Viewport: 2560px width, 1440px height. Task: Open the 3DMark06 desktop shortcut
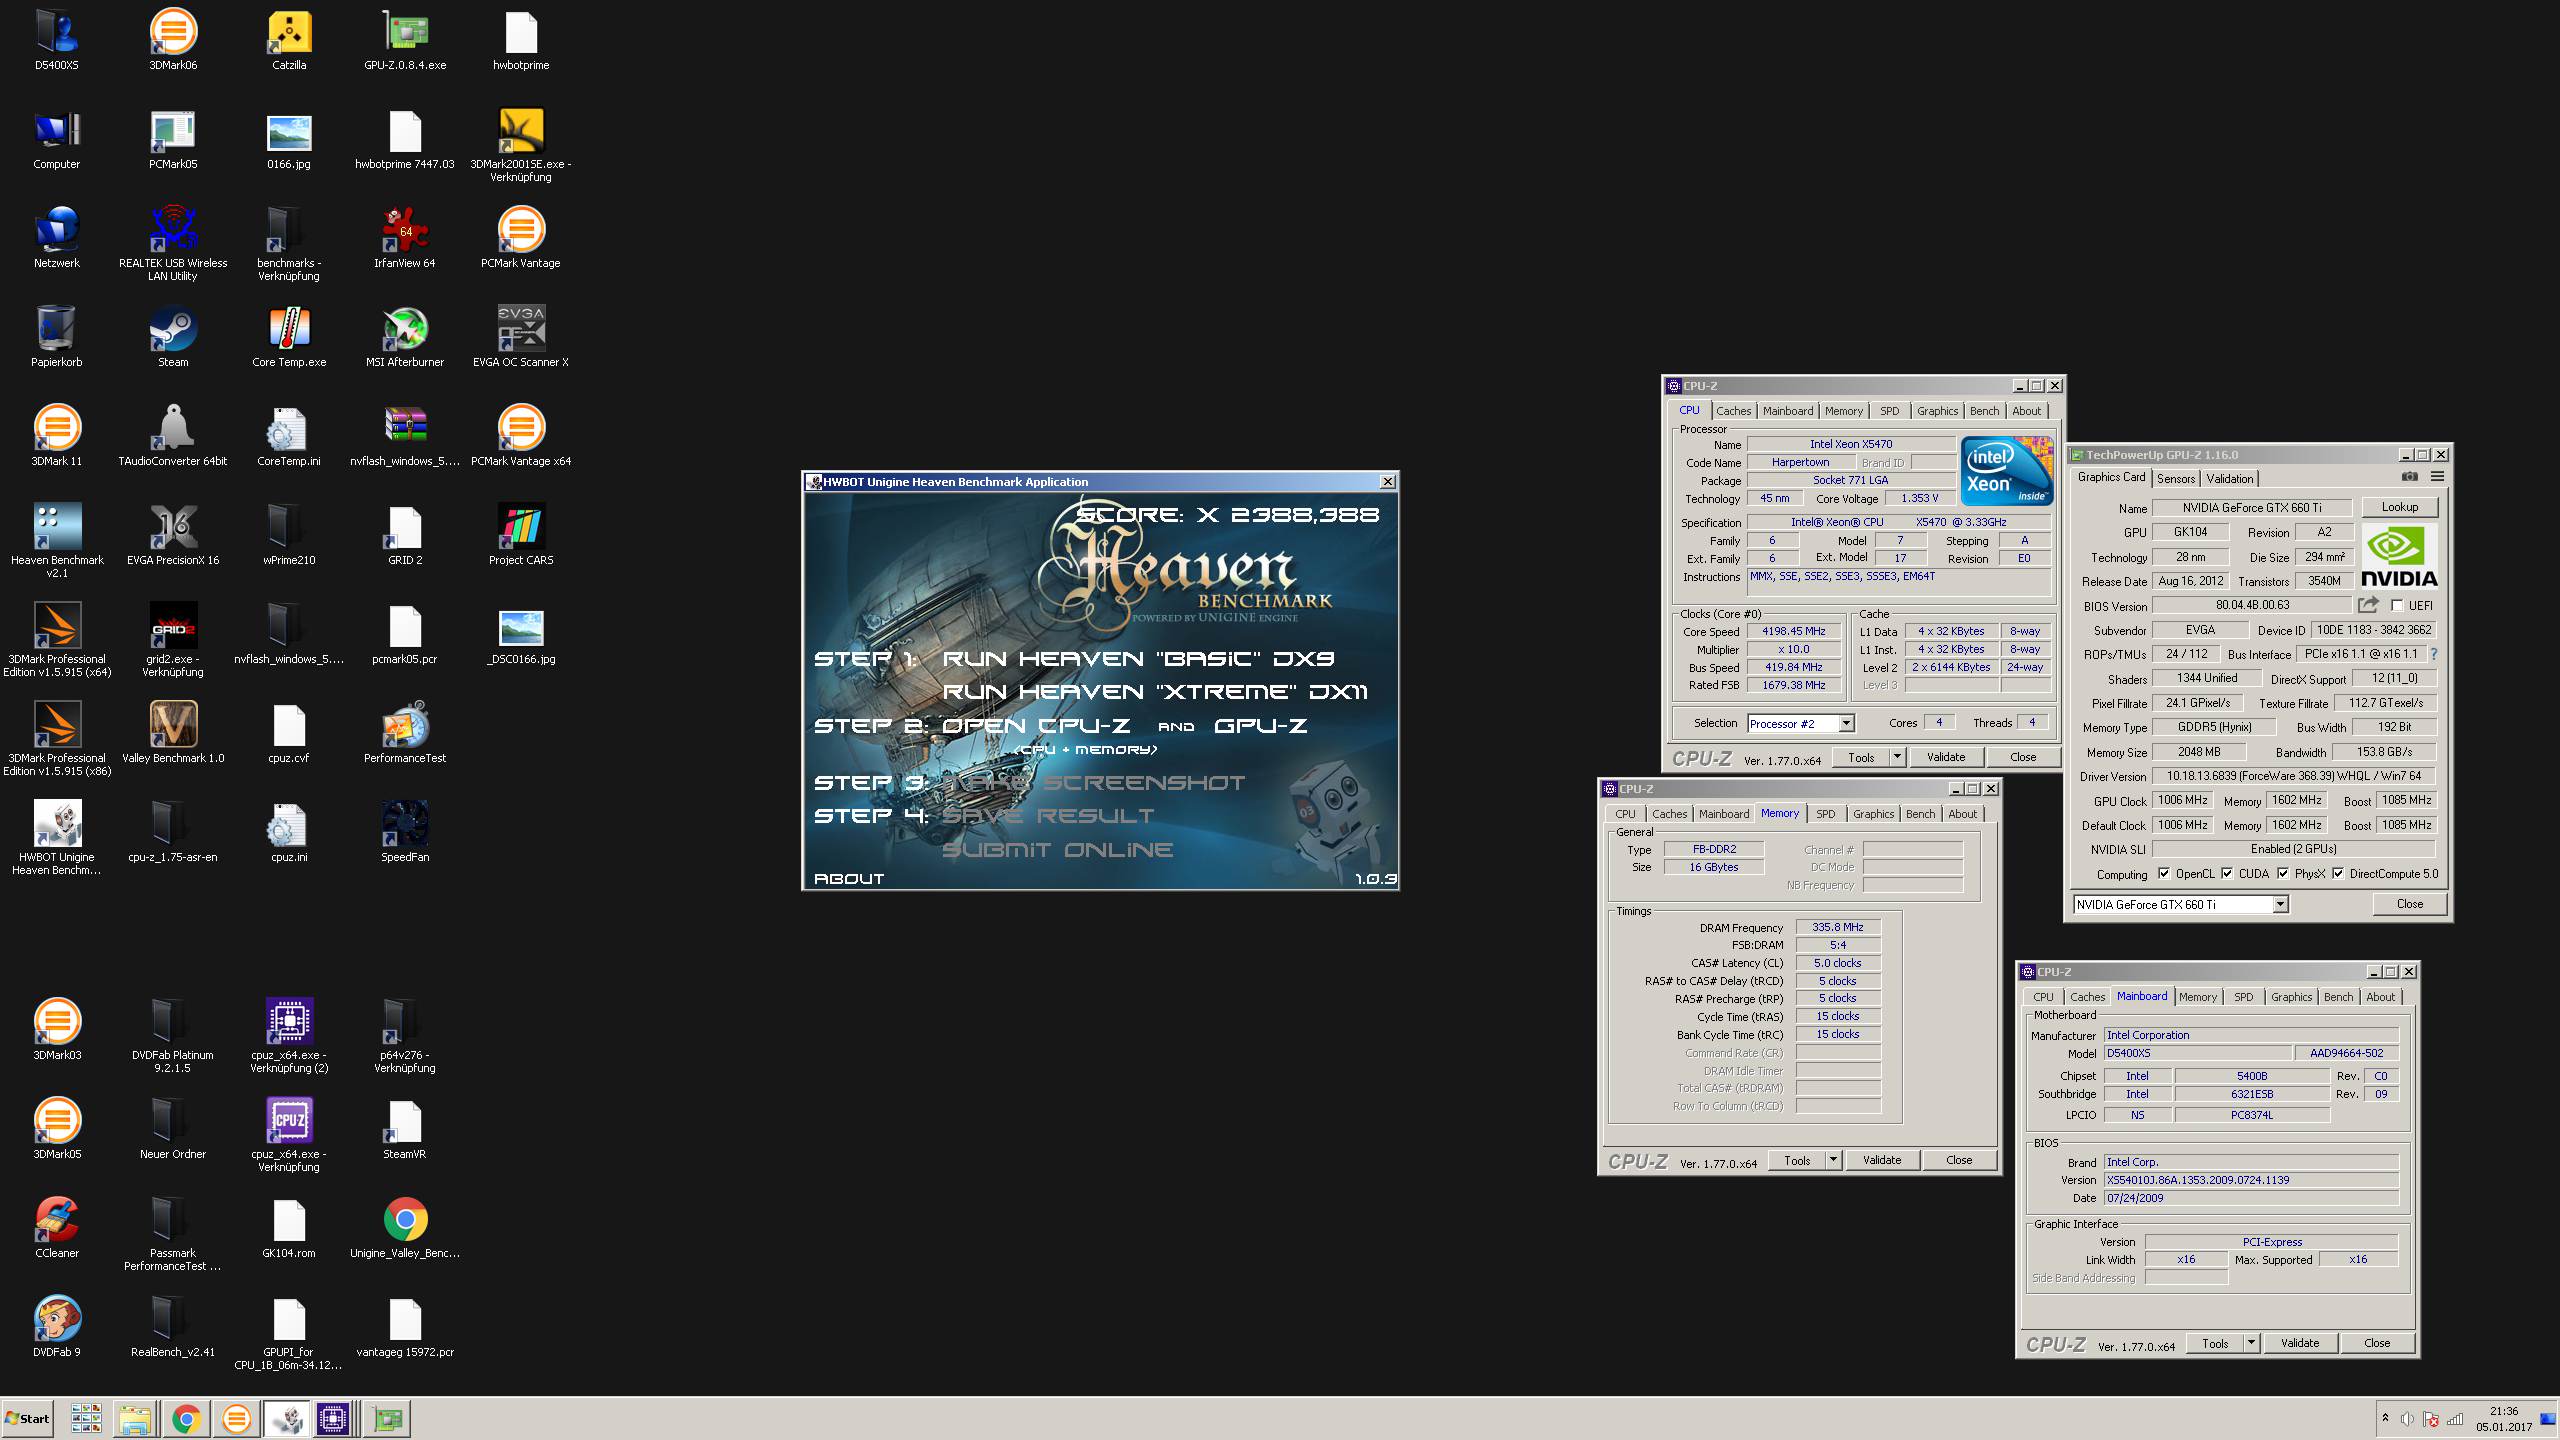coord(173,40)
